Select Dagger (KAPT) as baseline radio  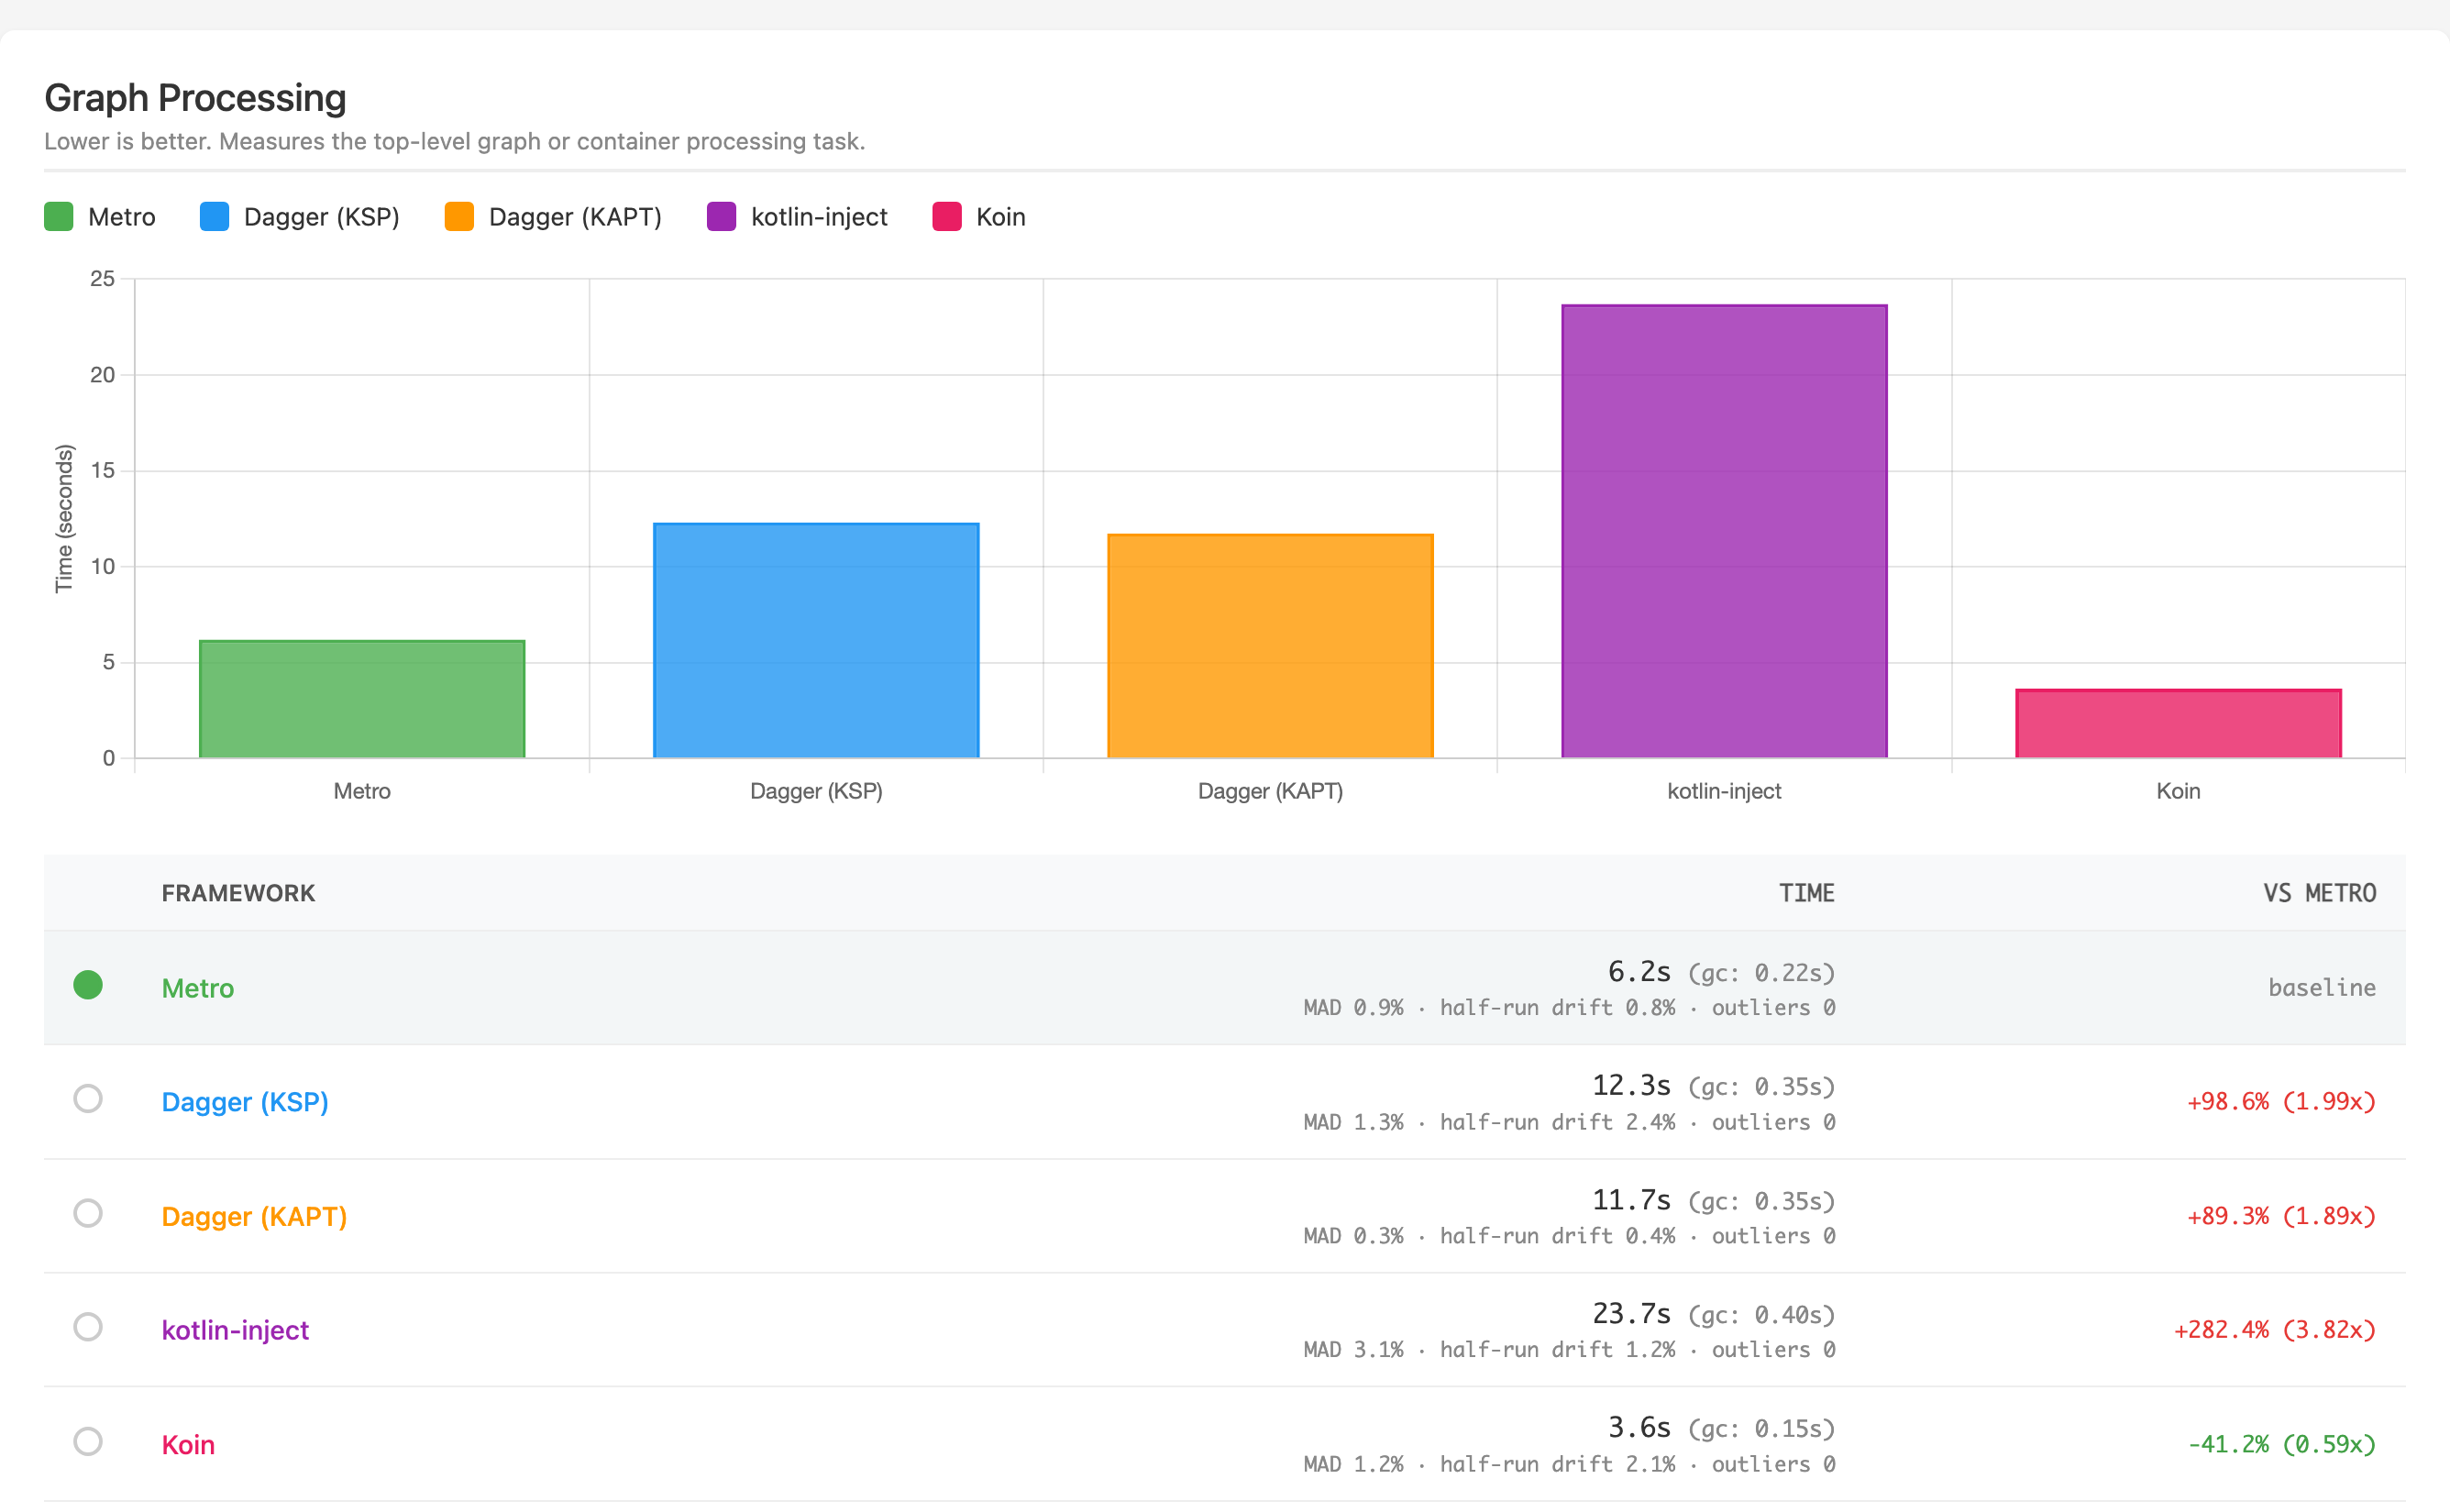click(88, 1213)
